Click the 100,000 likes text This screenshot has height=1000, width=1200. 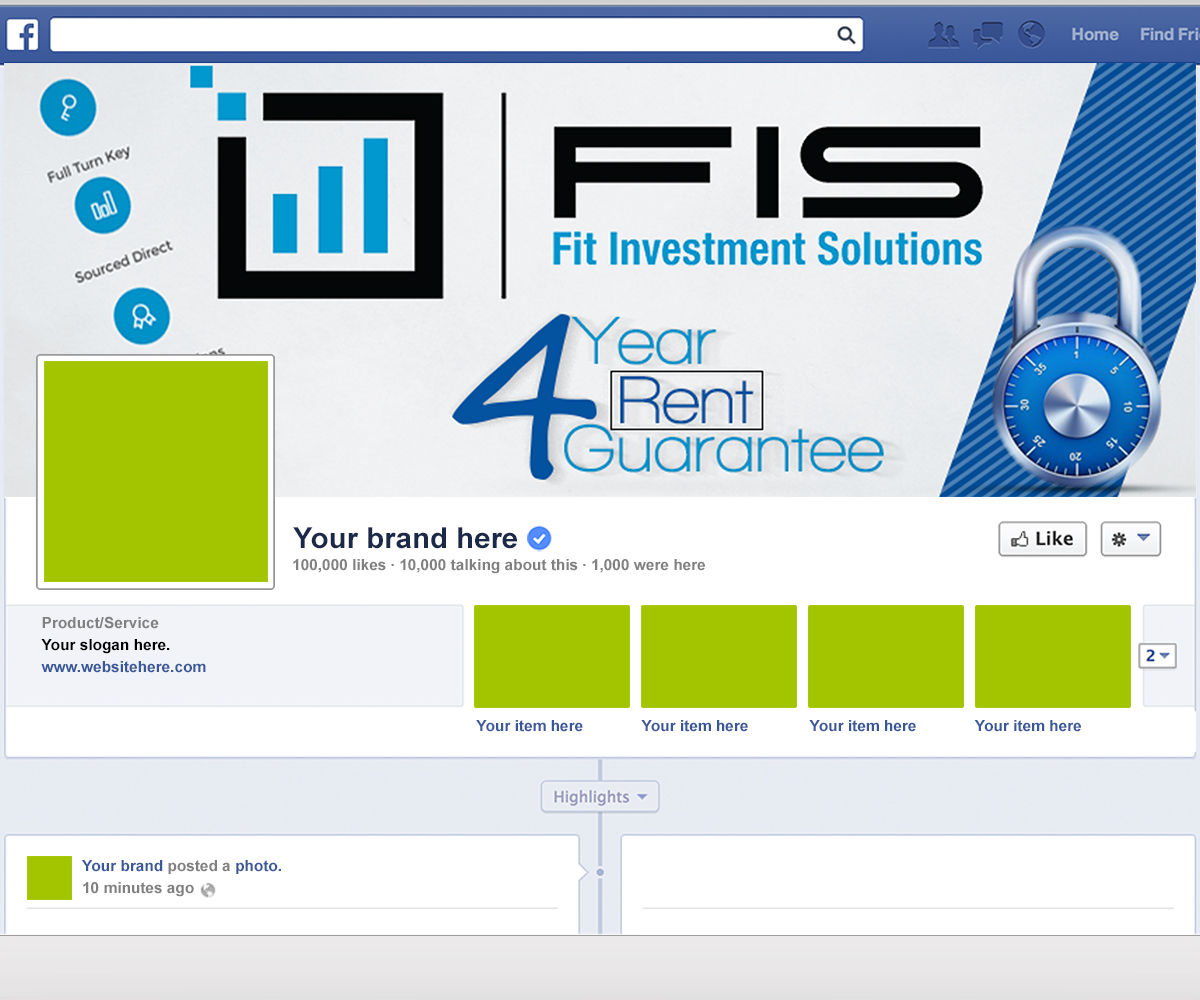[339, 565]
